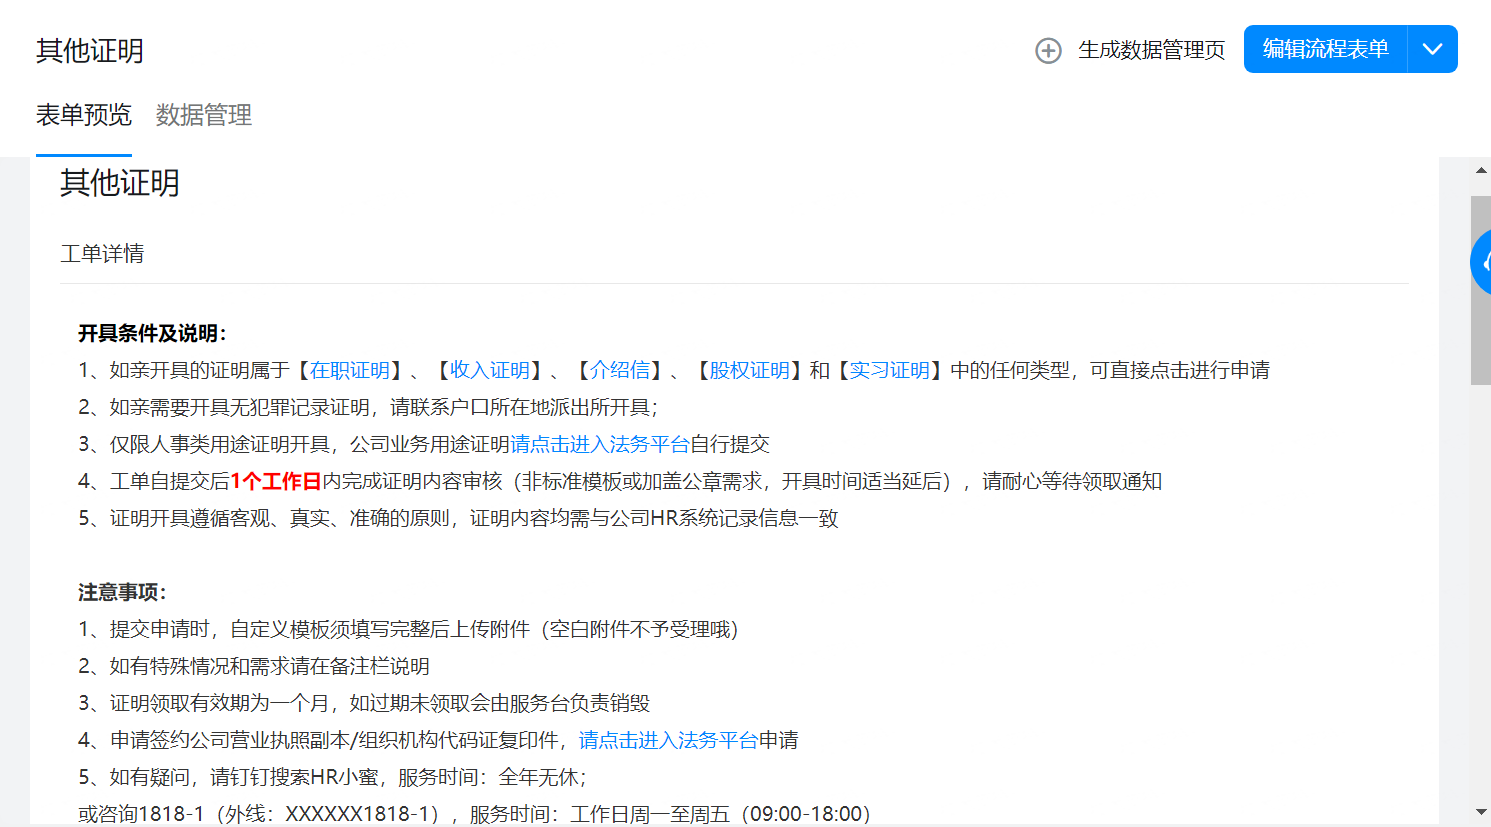
Task: Open the 在职证明 link
Action: coord(350,370)
